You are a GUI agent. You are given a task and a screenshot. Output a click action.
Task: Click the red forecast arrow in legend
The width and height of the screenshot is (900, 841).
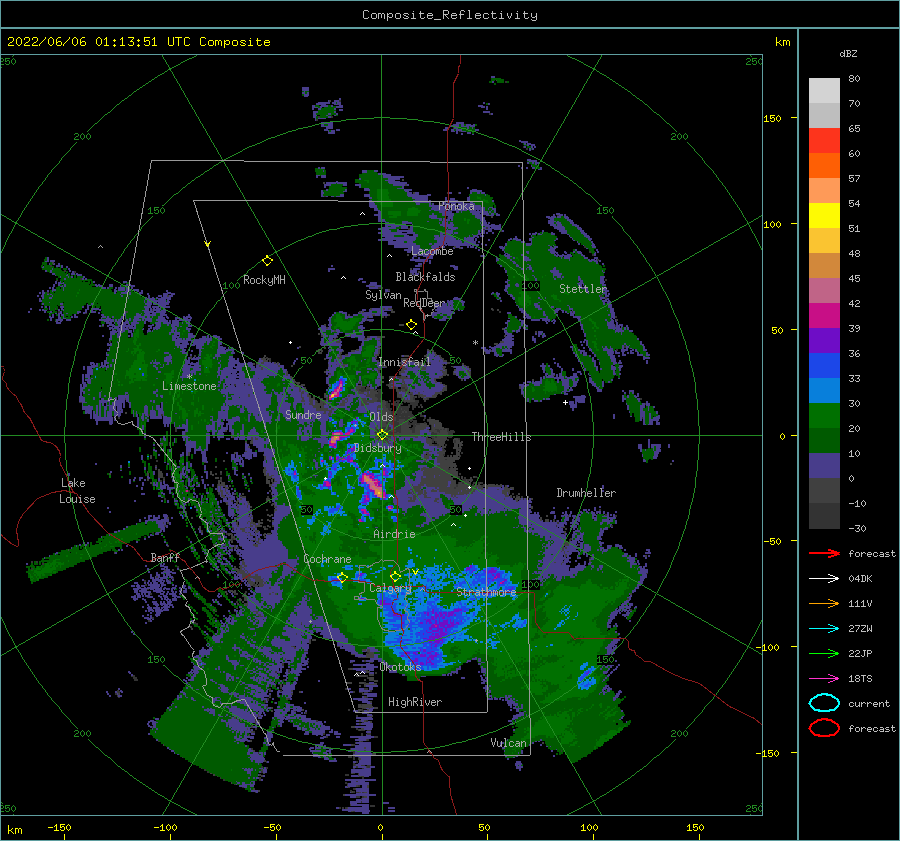824,553
